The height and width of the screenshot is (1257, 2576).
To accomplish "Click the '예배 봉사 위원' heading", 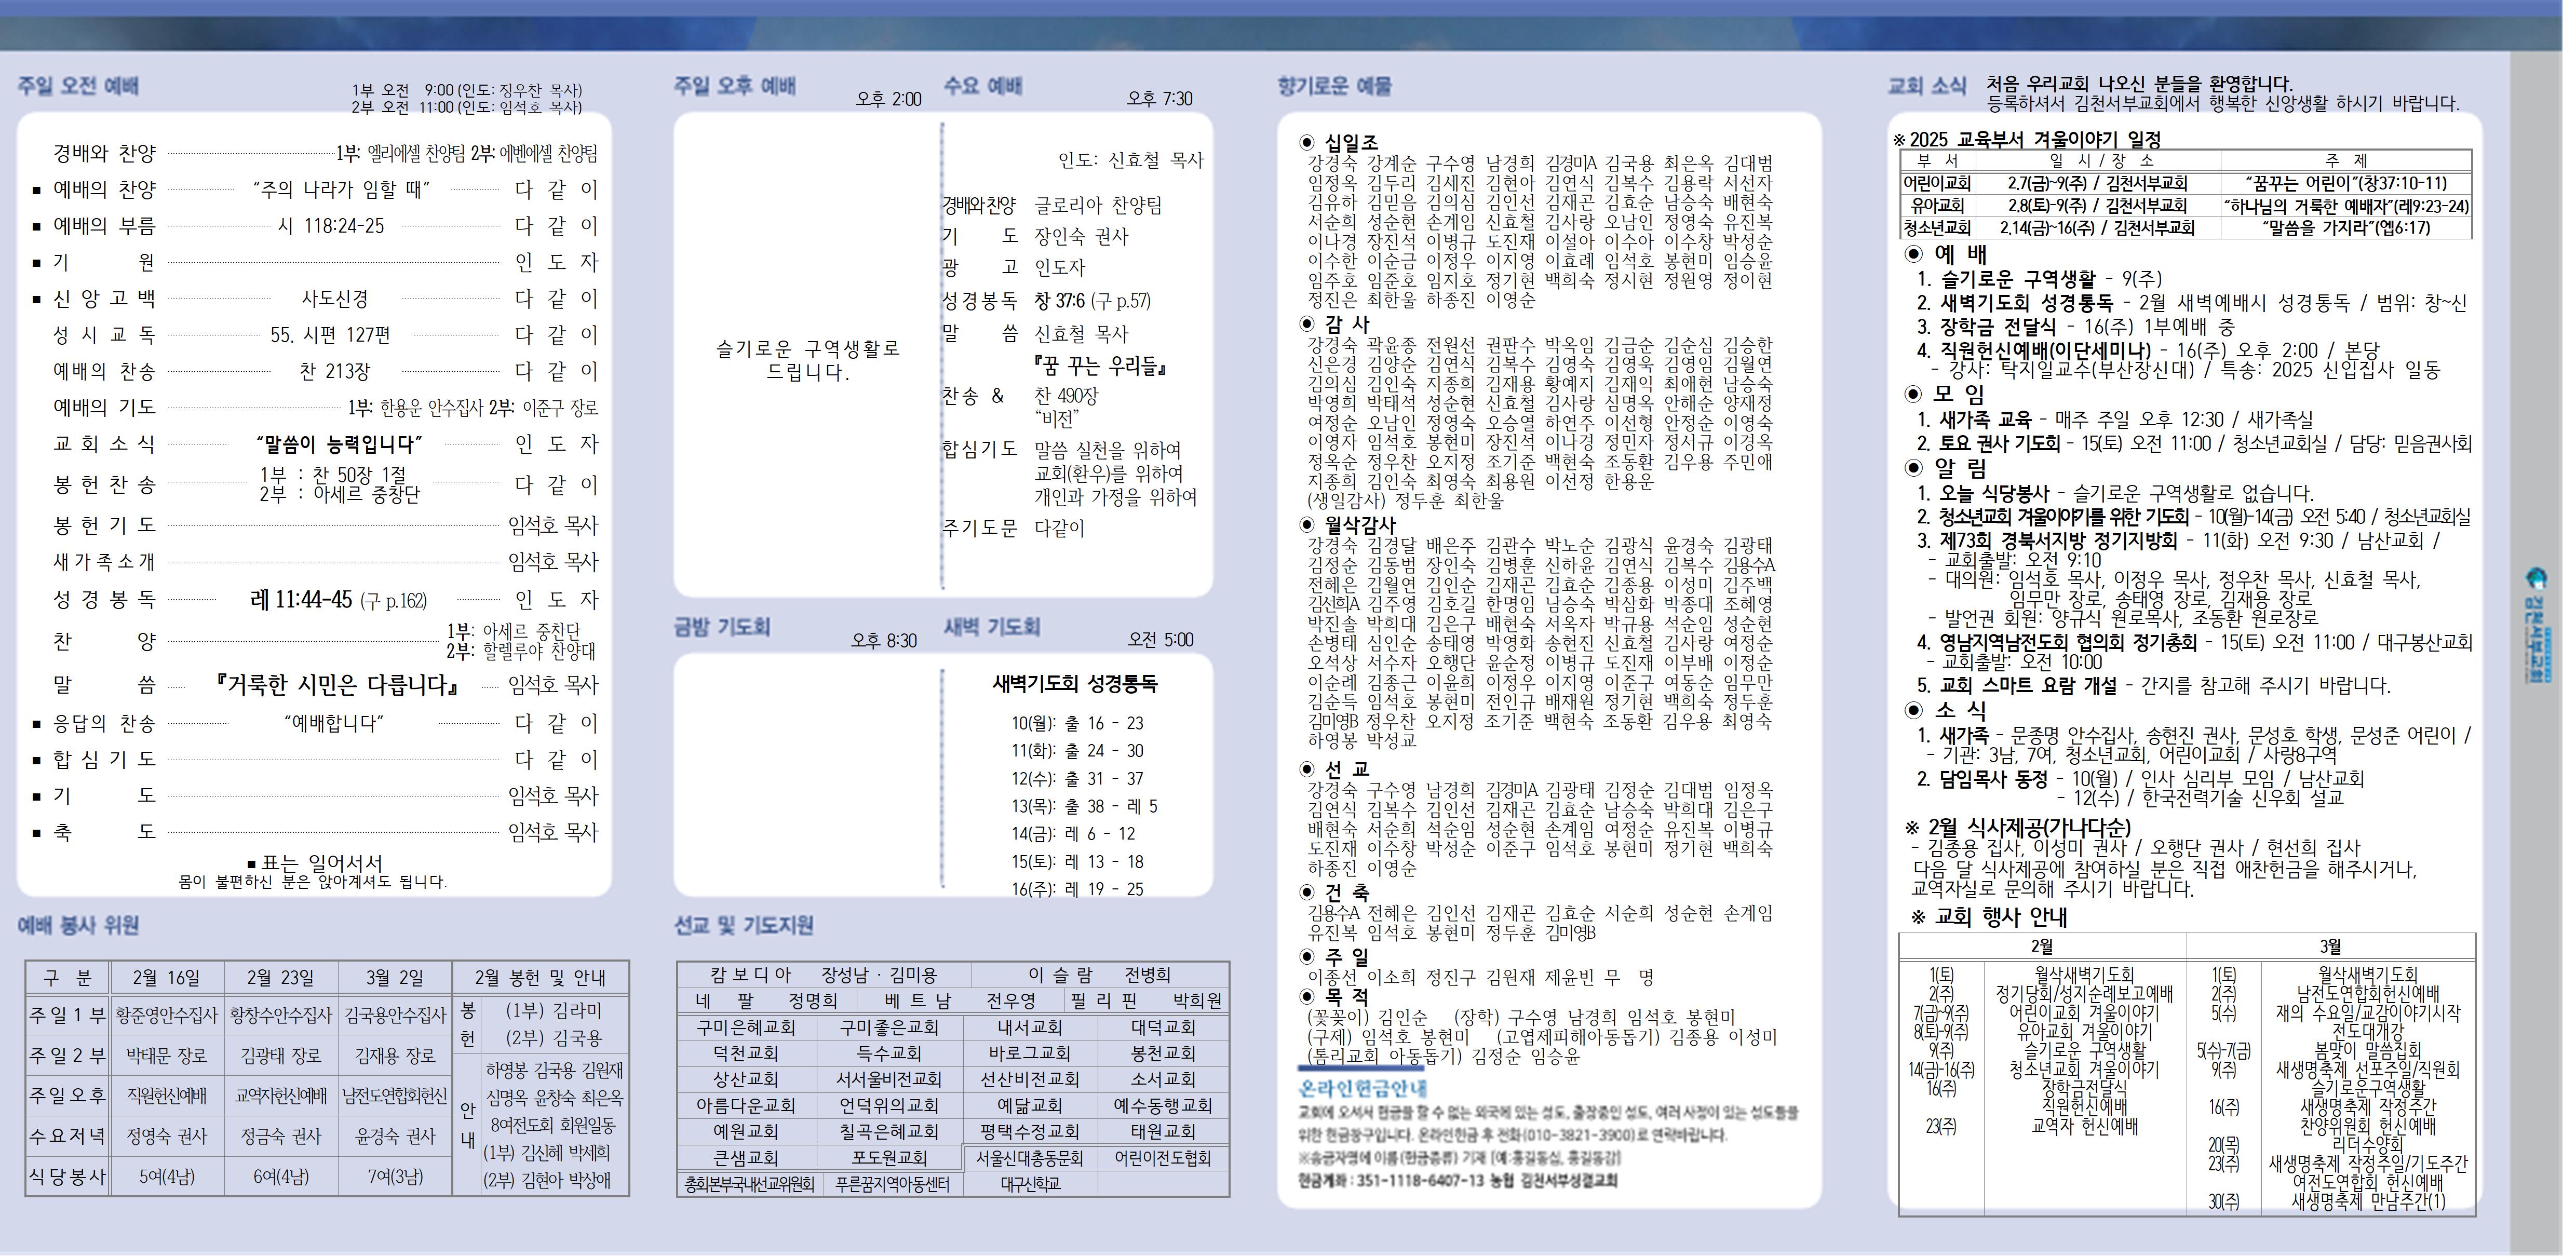I will [78, 925].
